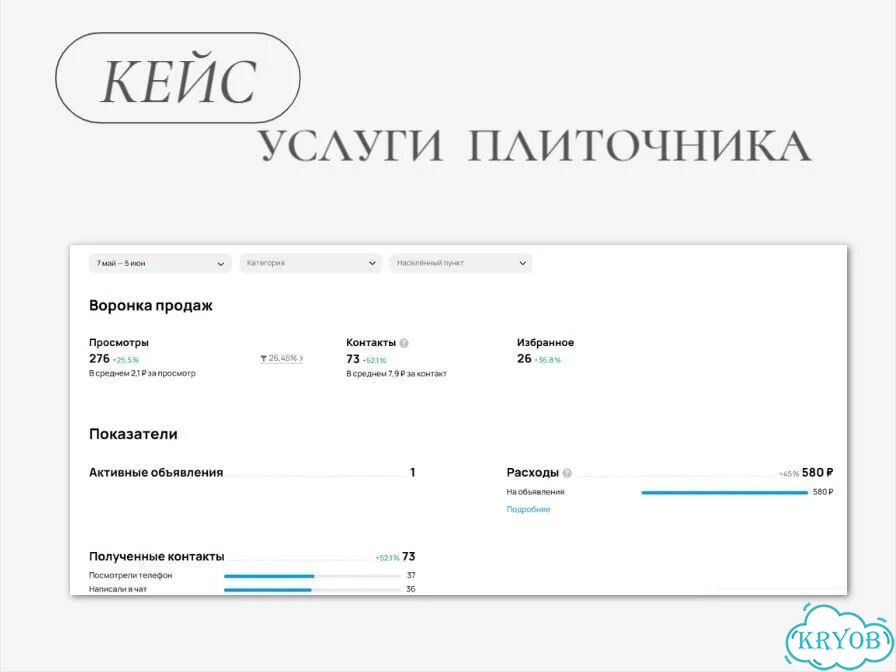This screenshot has width=896, height=672.
Task: Click the Просмотры value 276
Action: pyautogui.click(x=99, y=358)
